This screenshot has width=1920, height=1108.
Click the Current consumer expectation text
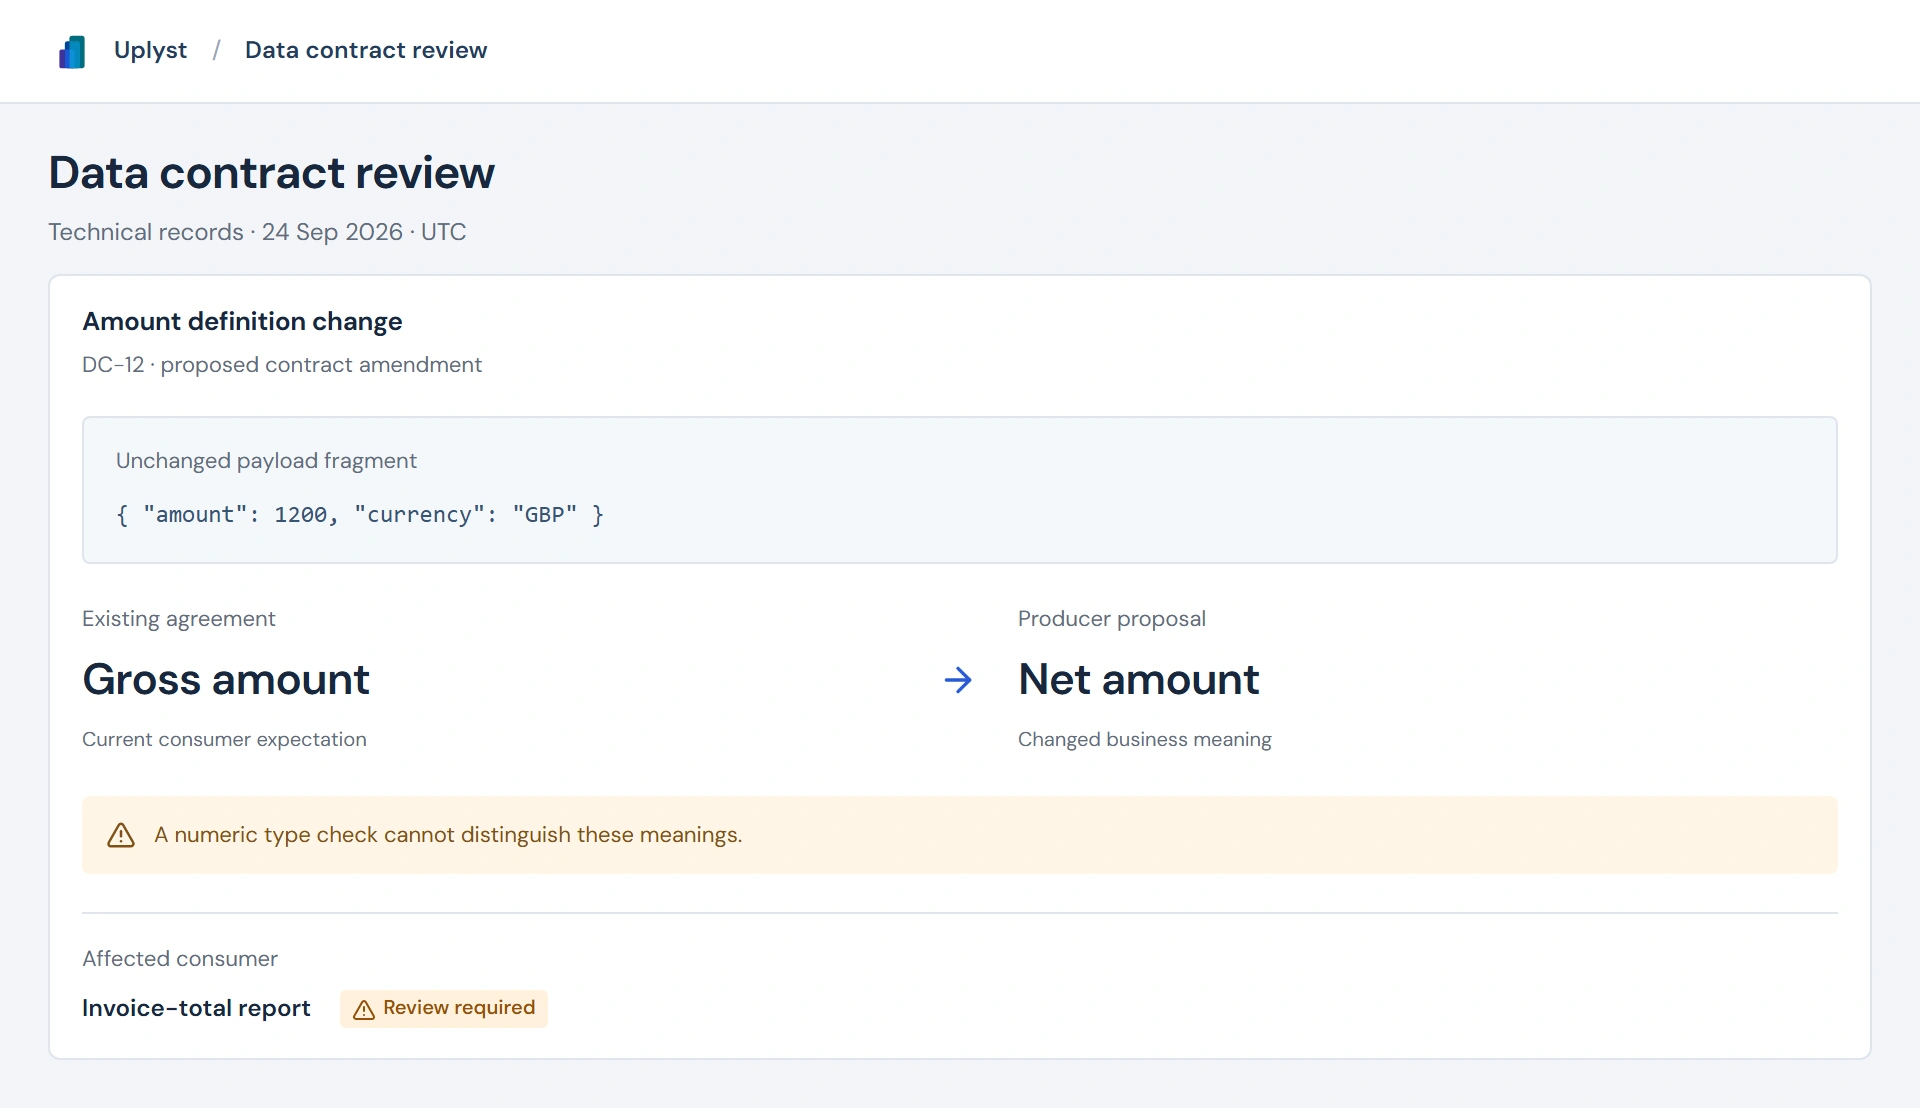pyautogui.click(x=224, y=739)
